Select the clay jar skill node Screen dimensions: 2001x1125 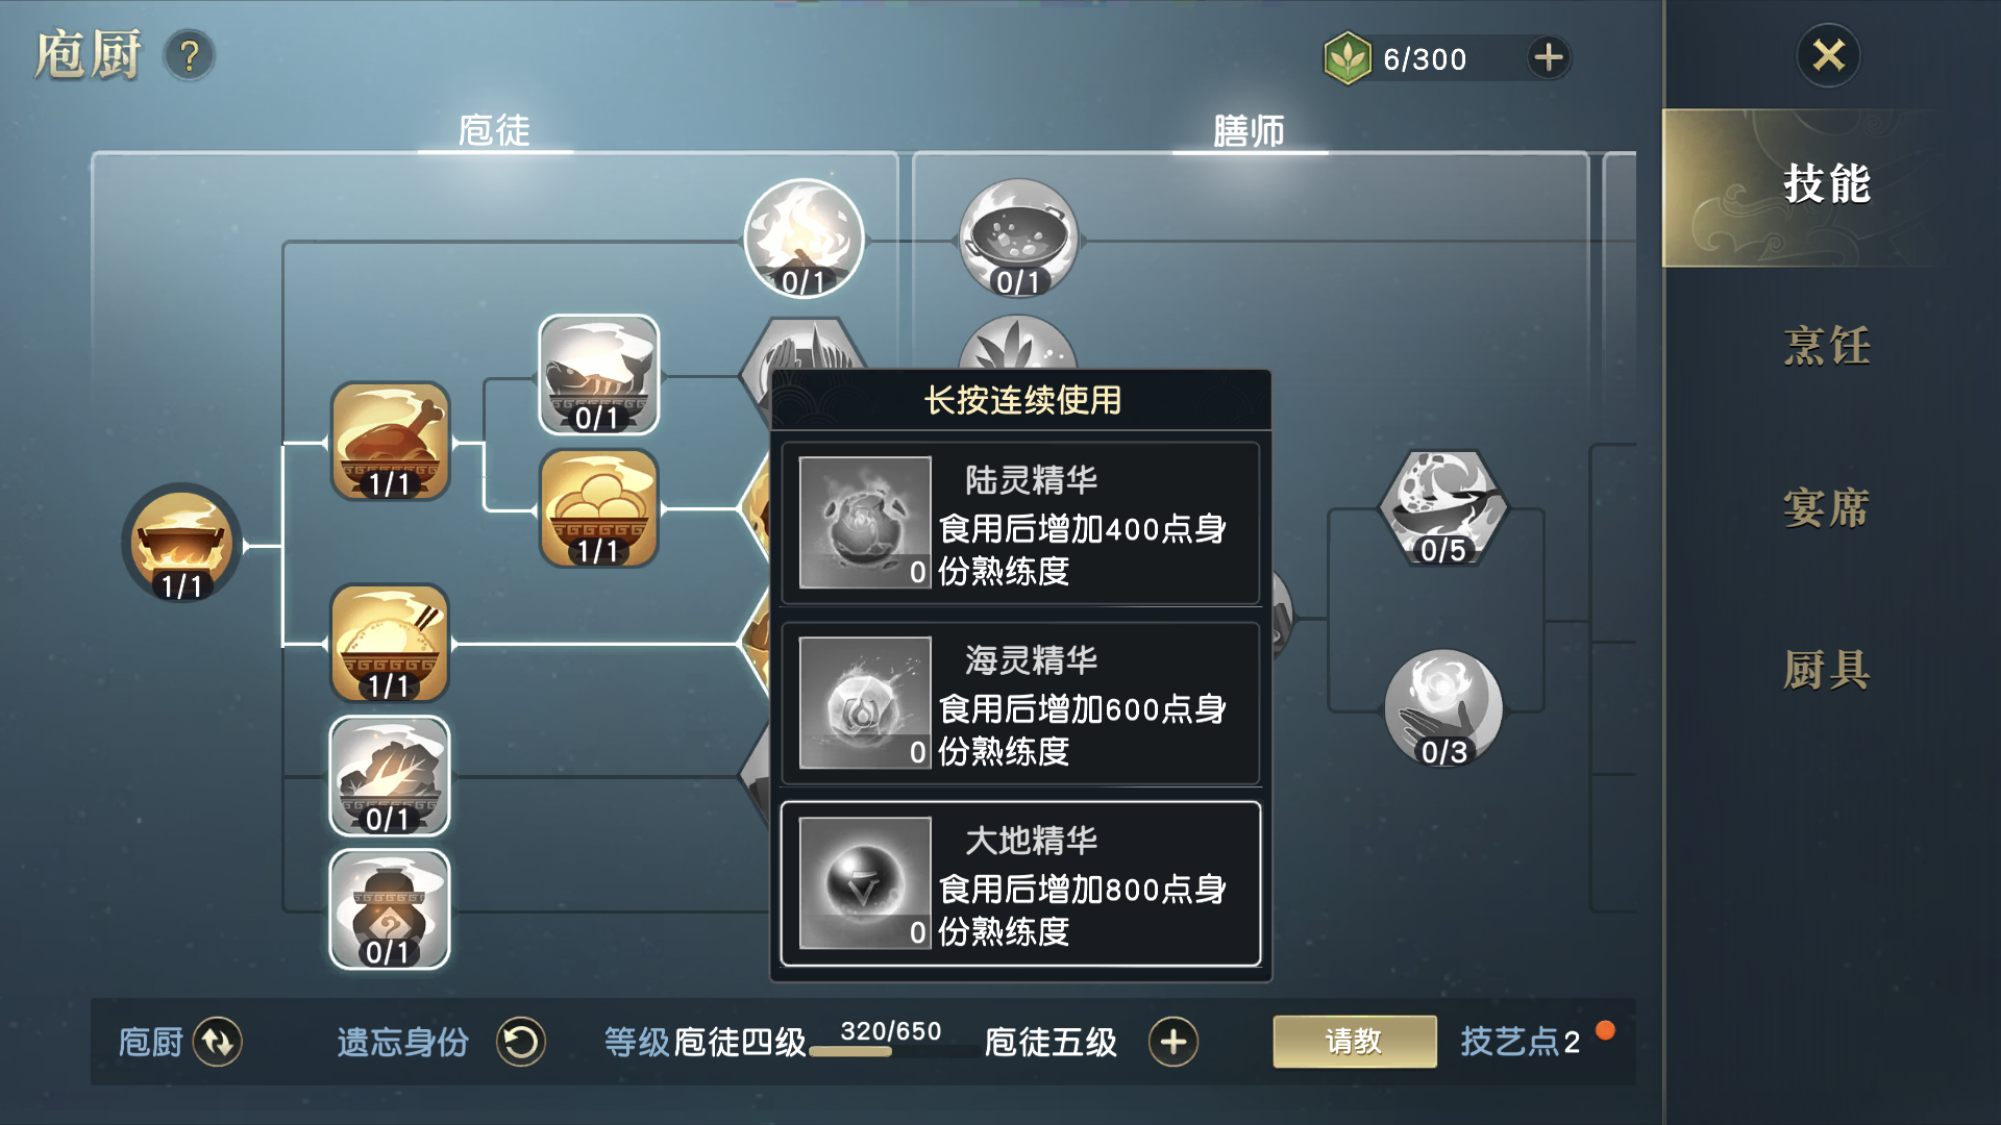coord(390,909)
